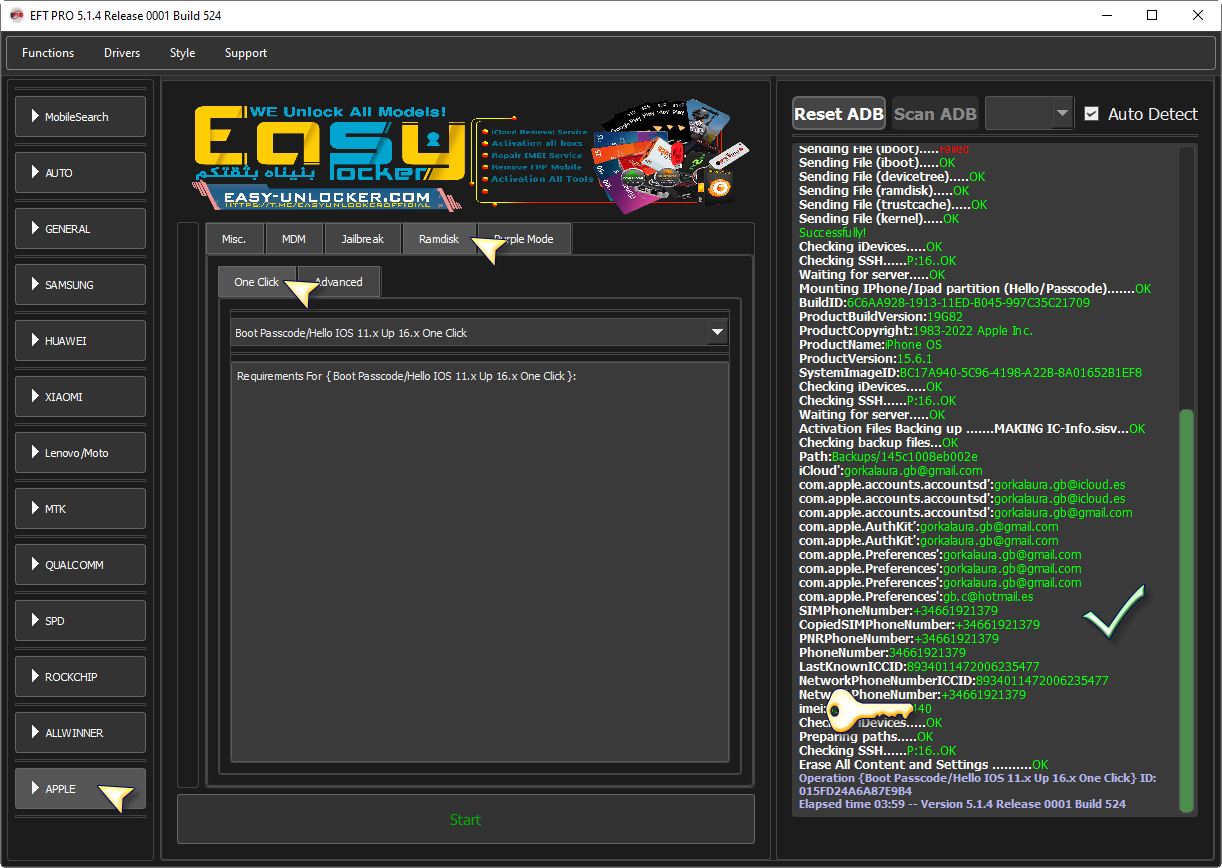The image size is (1222, 868).
Task: Click the ProductCopyright 1983-2022 Apple line
Action: point(916,331)
